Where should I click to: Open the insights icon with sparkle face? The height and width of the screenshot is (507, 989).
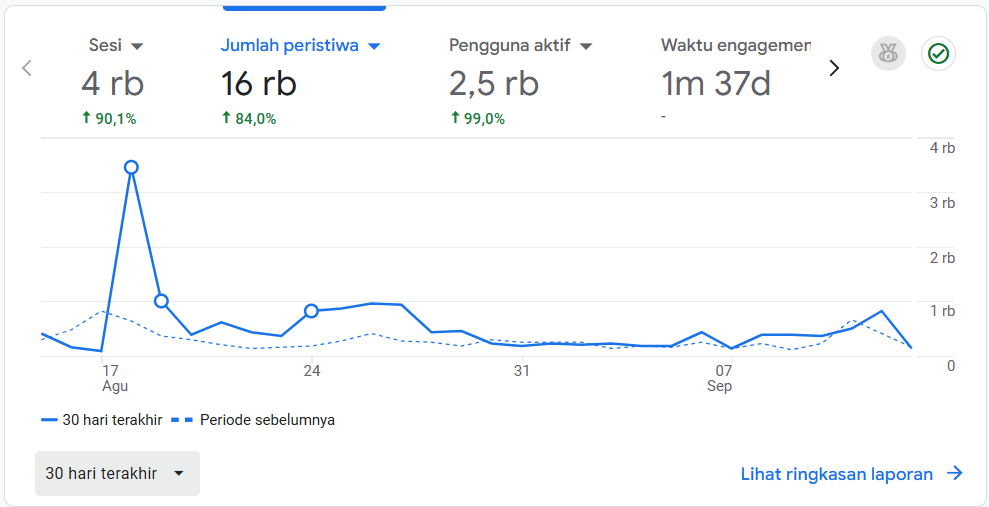(888, 54)
